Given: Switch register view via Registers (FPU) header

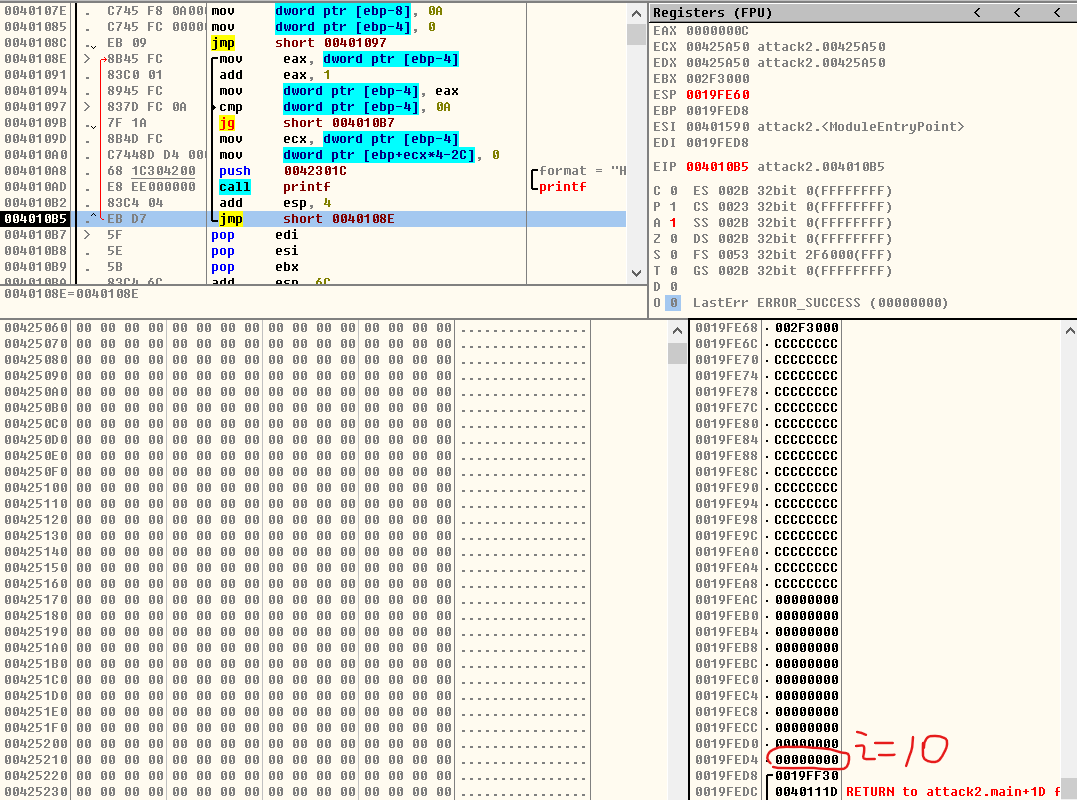Looking at the screenshot, I should 712,13.
